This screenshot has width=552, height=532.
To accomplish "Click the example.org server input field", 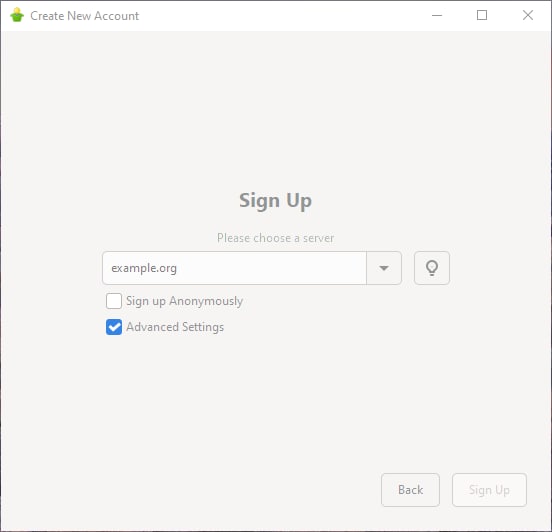I will point(234,268).
